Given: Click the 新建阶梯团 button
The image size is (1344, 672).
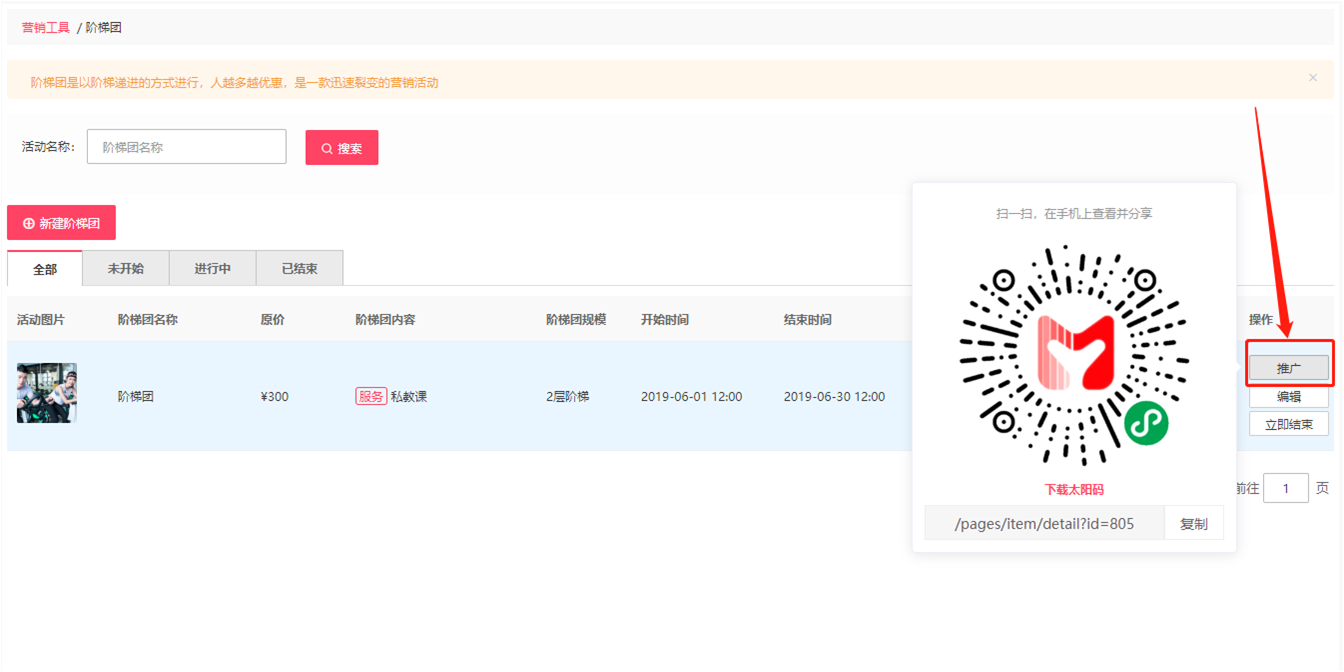Looking at the screenshot, I should (62, 223).
